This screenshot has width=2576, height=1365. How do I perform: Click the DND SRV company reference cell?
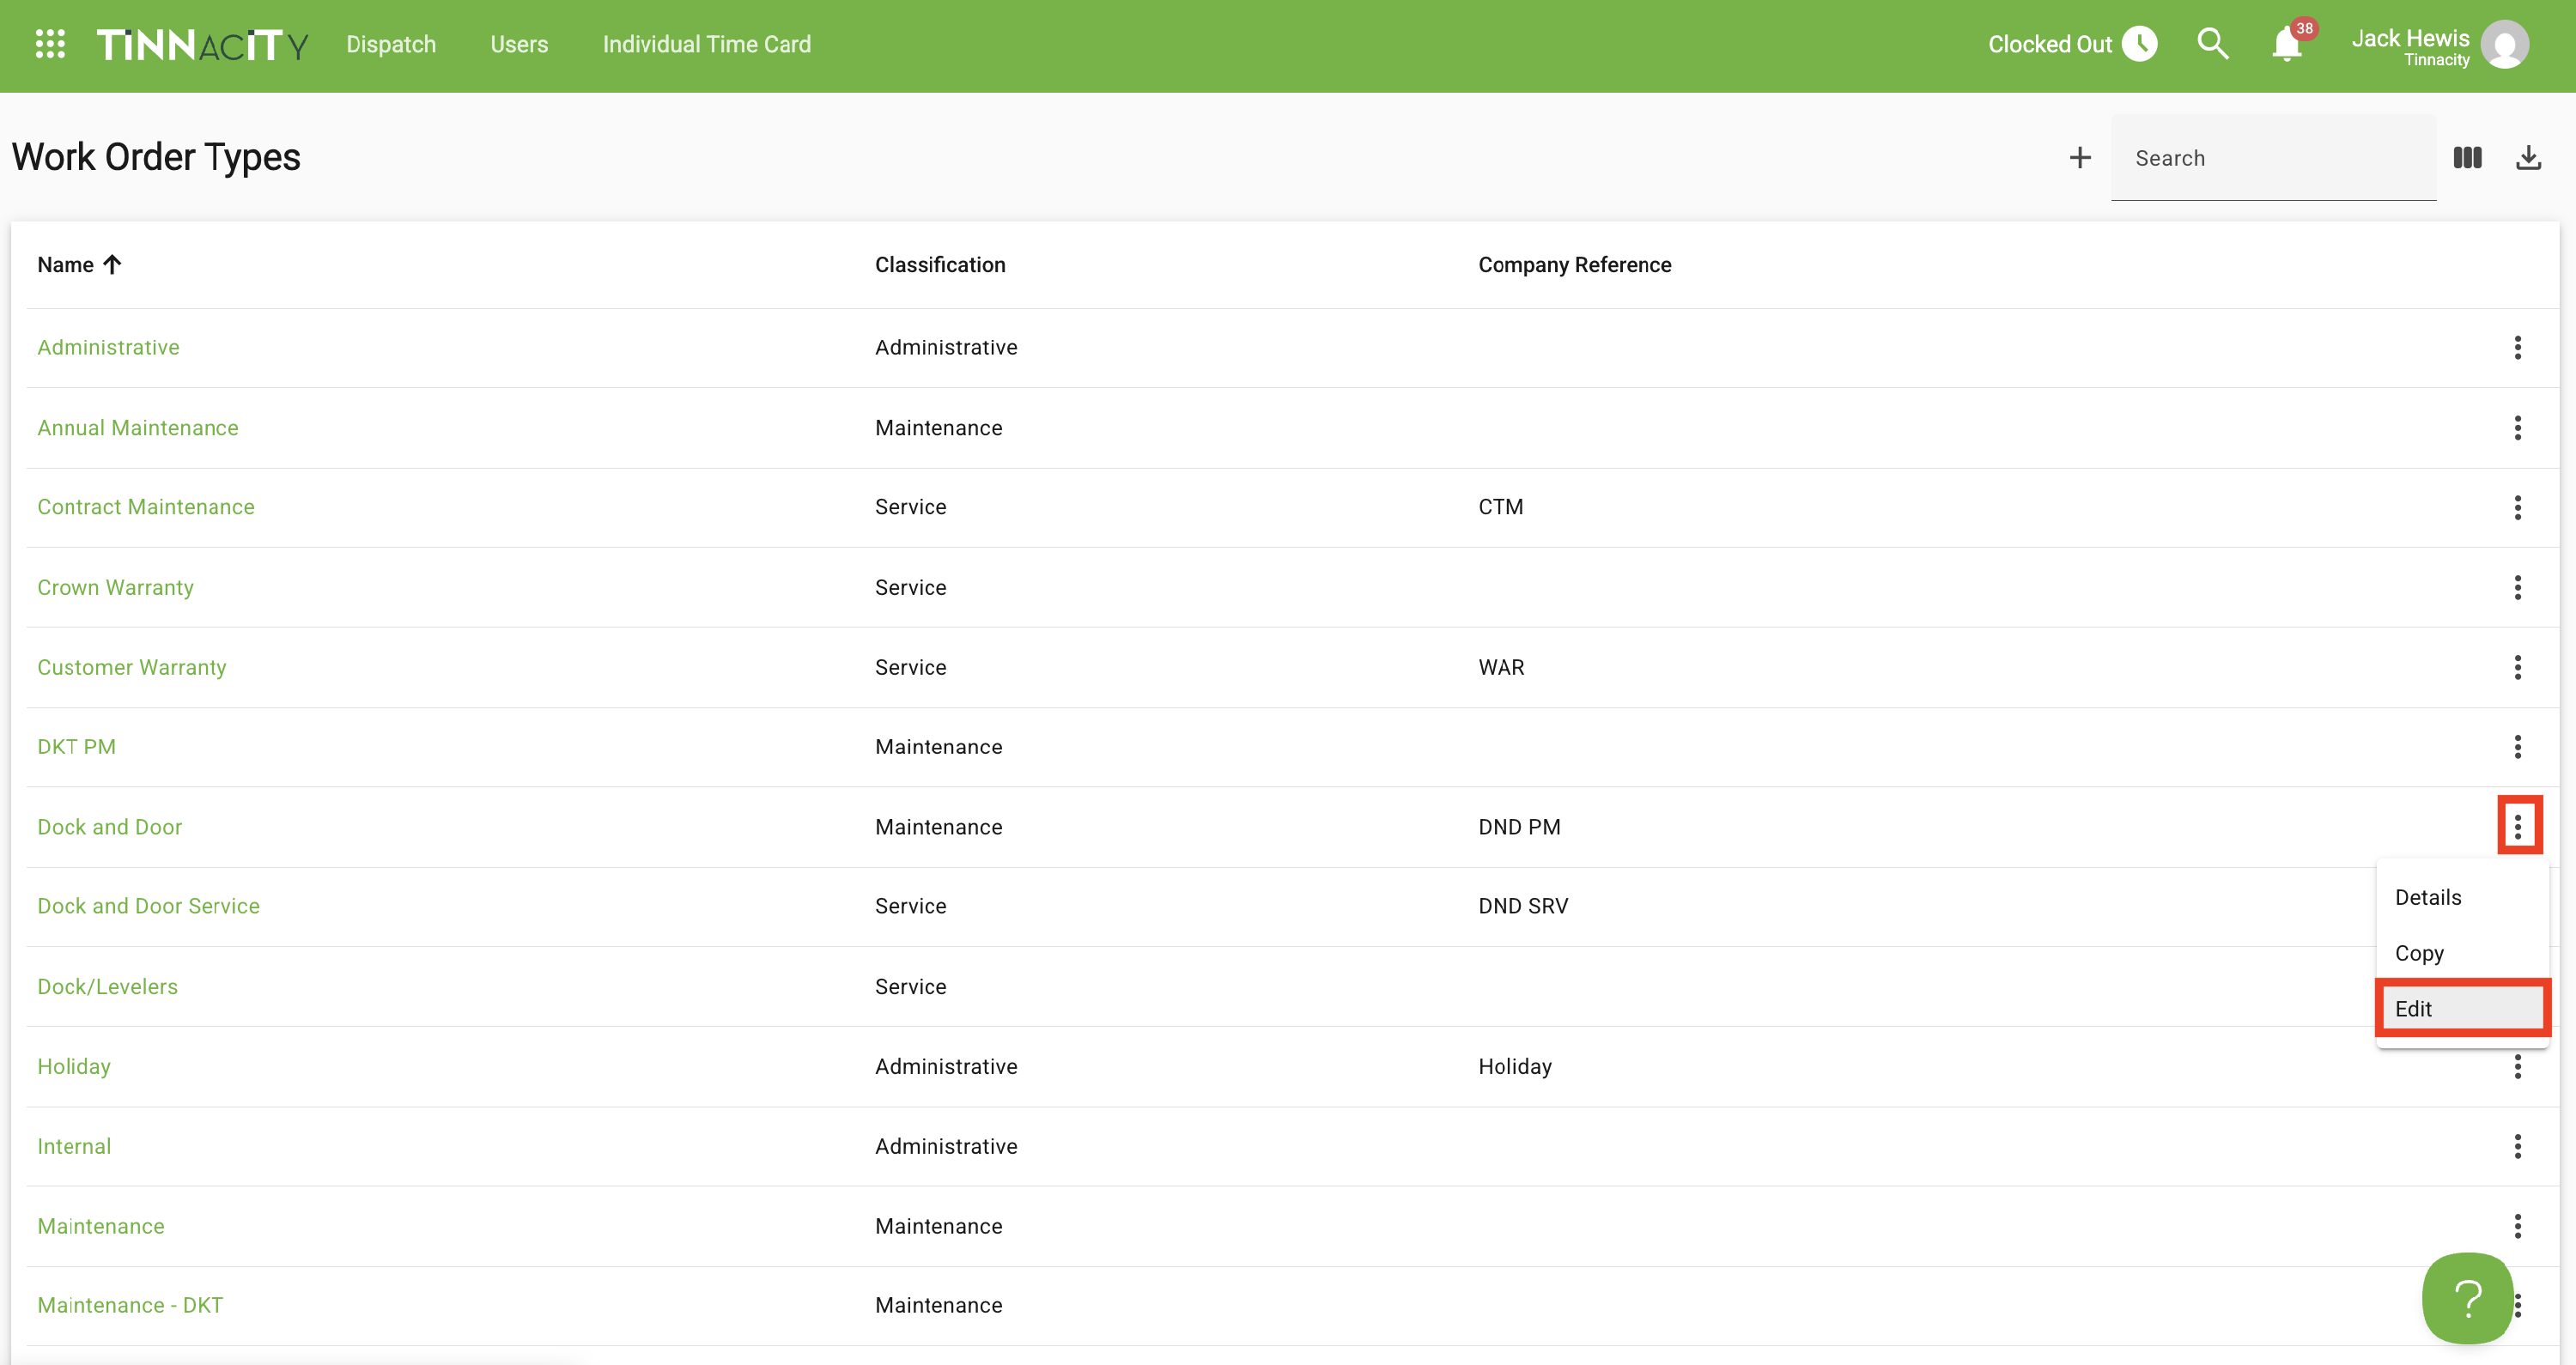[1523, 906]
